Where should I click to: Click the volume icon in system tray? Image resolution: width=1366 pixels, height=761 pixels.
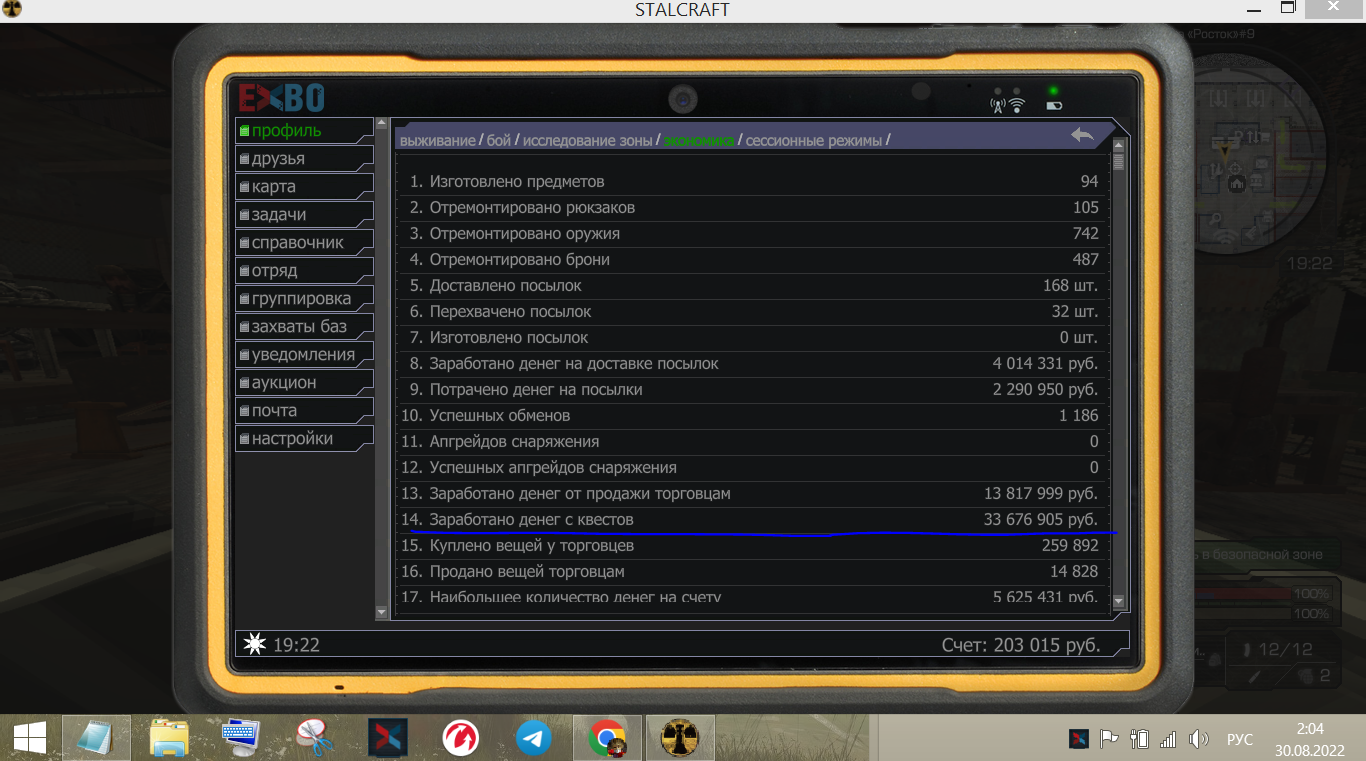click(1197, 739)
